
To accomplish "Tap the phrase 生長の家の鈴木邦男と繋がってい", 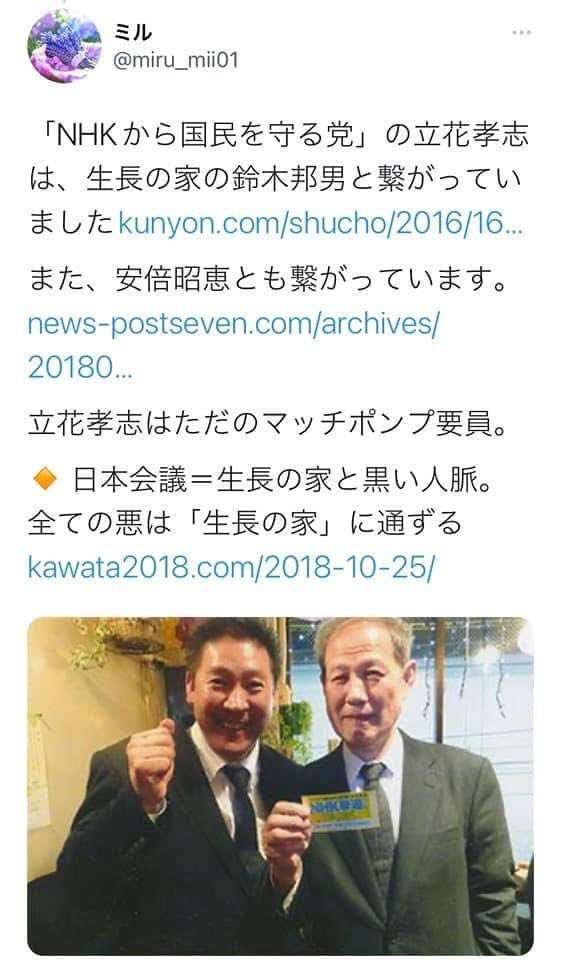I will (x=304, y=179).
